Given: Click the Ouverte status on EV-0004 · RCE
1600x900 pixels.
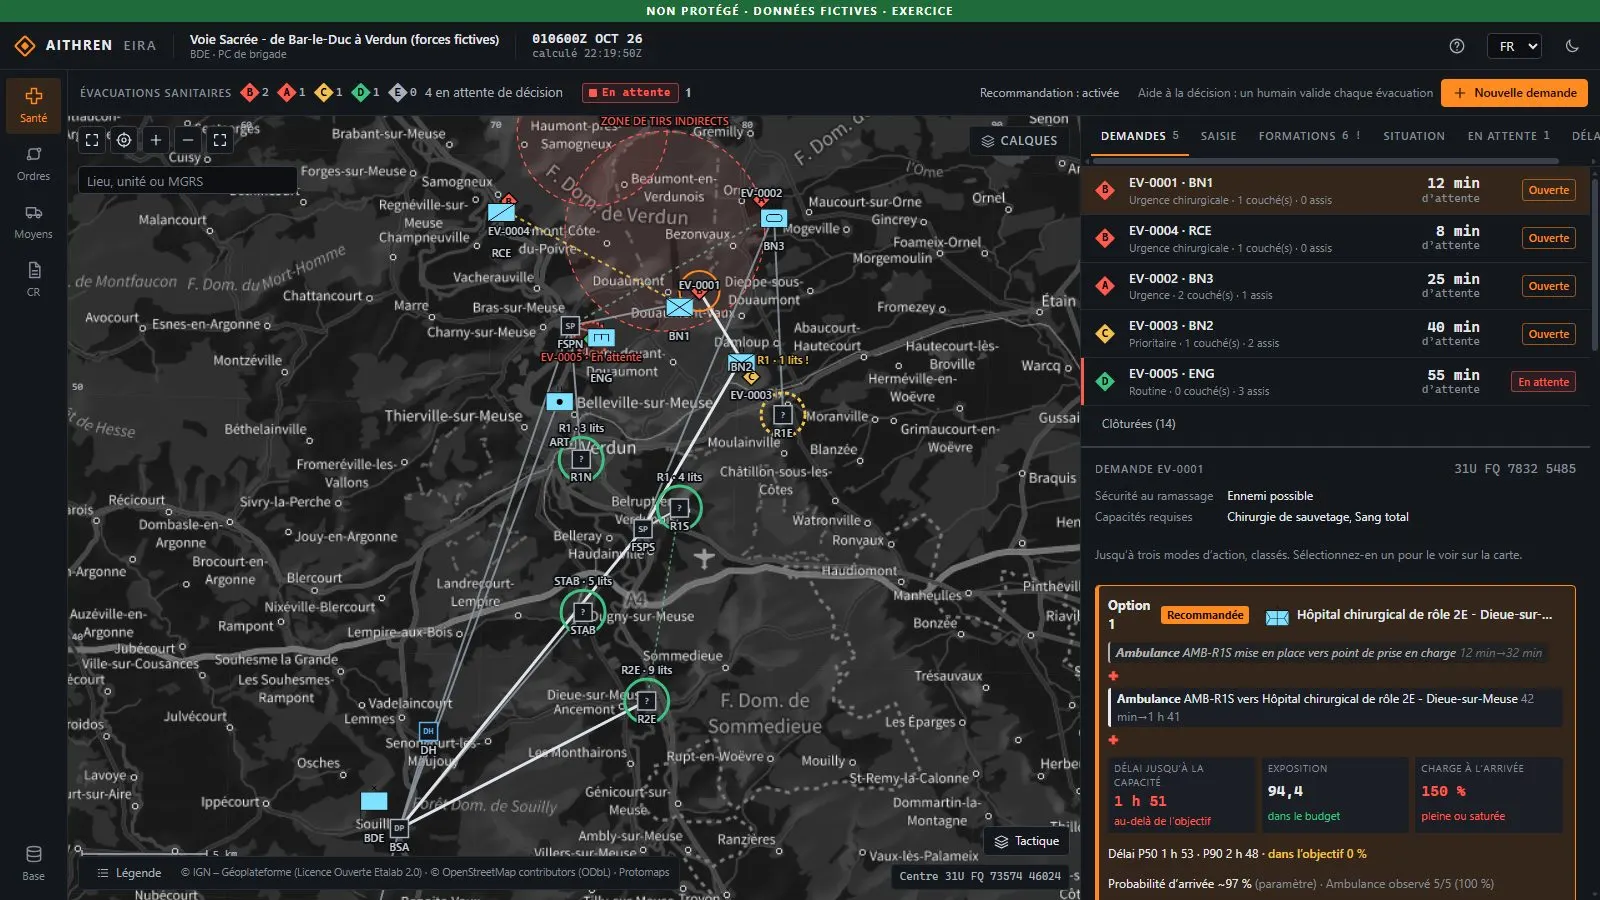Looking at the screenshot, I should pos(1549,238).
